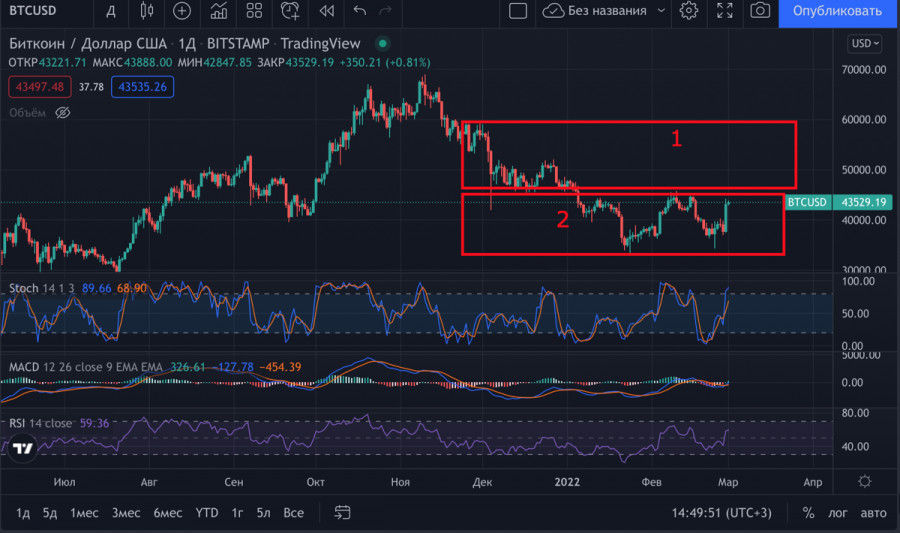This screenshot has height=533, width=900.
Task: Switch chart to fullscreen mode
Action: click(x=725, y=11)
